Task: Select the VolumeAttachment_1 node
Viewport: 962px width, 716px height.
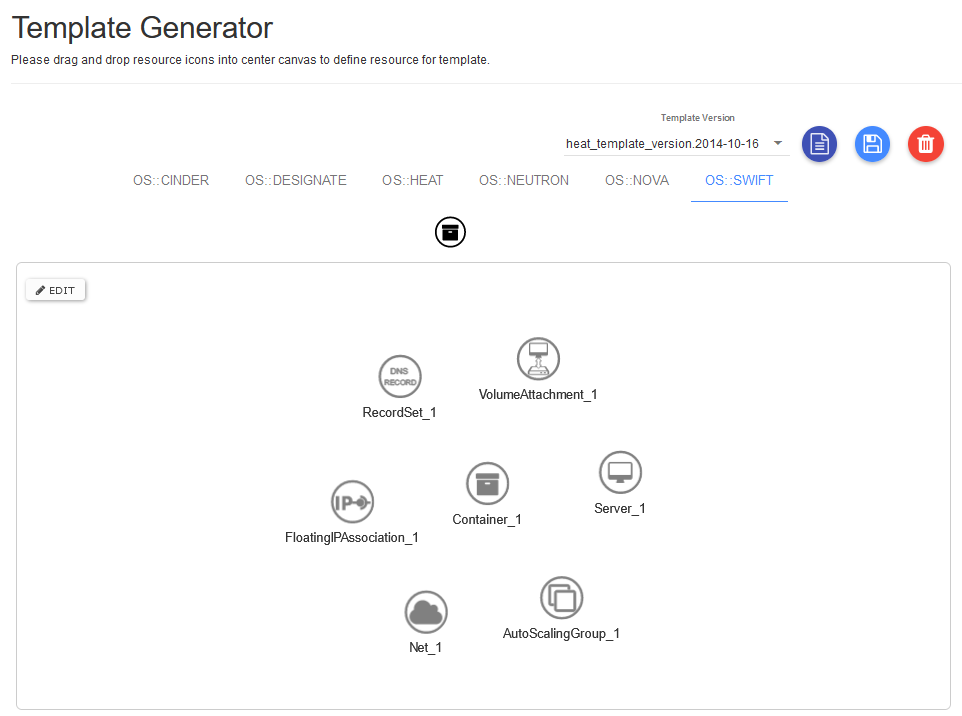Action: [x=538, y=358]
